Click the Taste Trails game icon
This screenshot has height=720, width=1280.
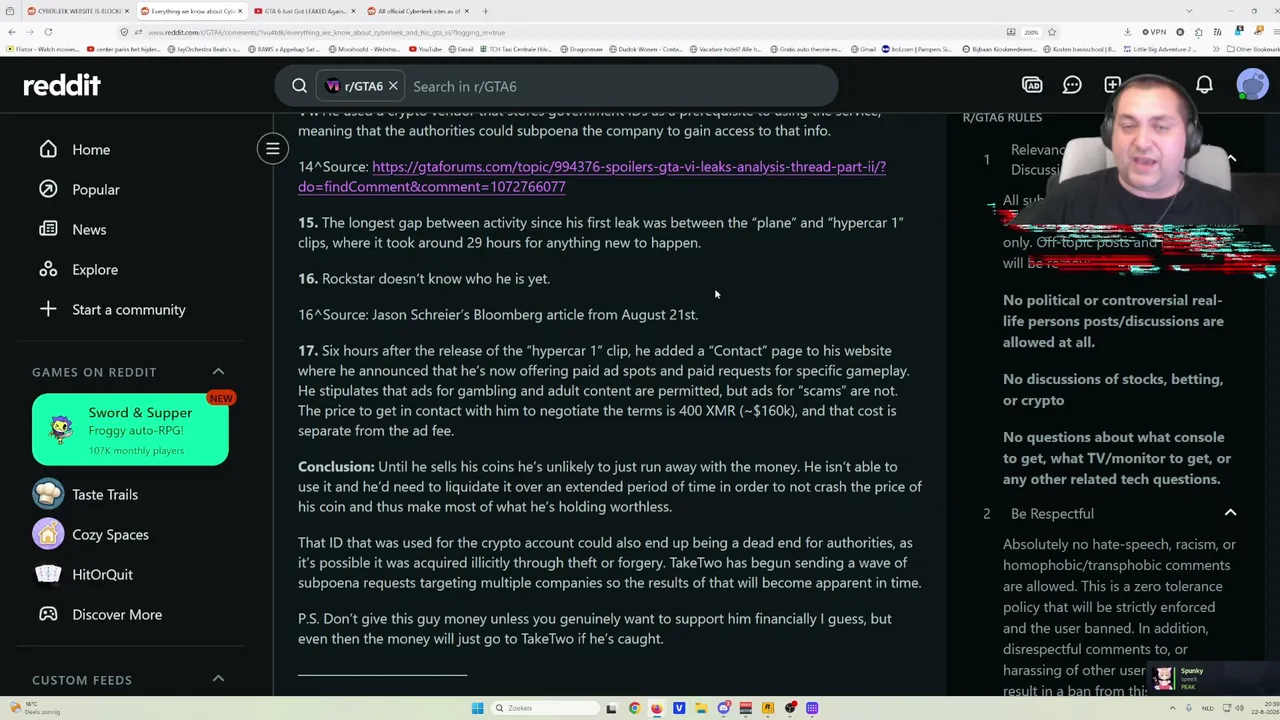pos(48,494)
